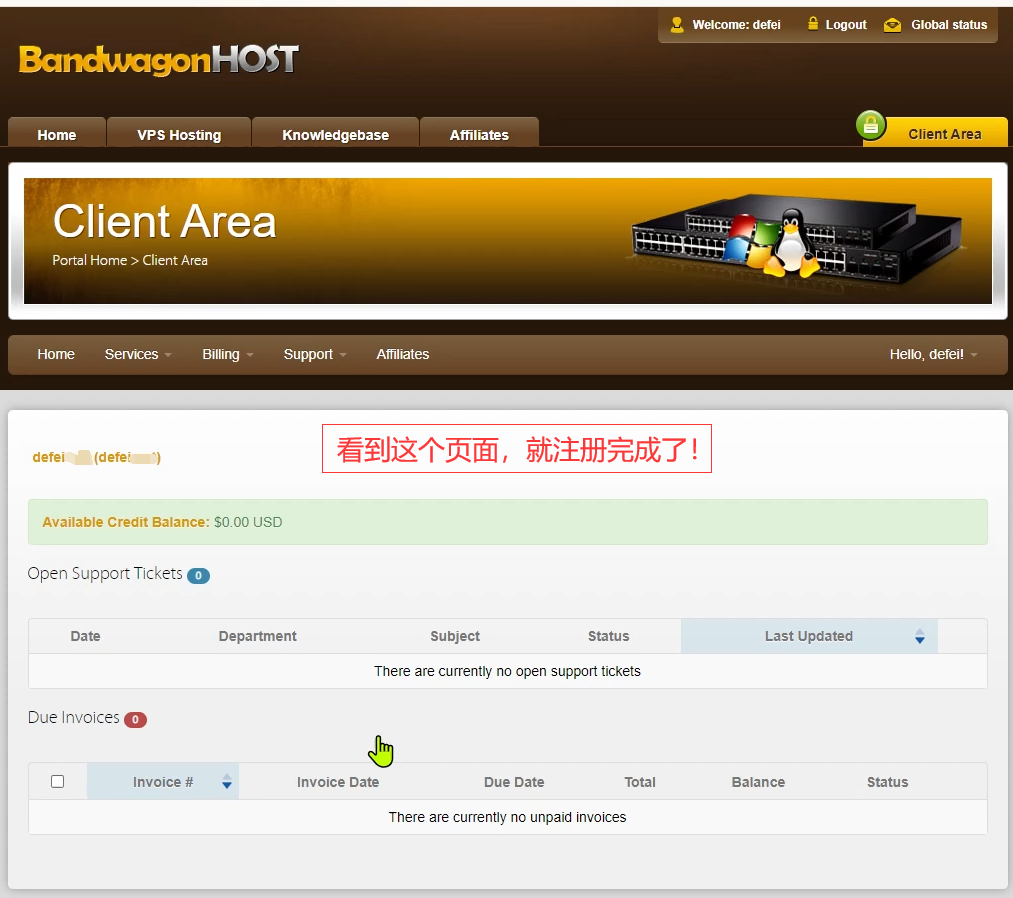Open the Knowledgebase tab

tap(335, 133)
